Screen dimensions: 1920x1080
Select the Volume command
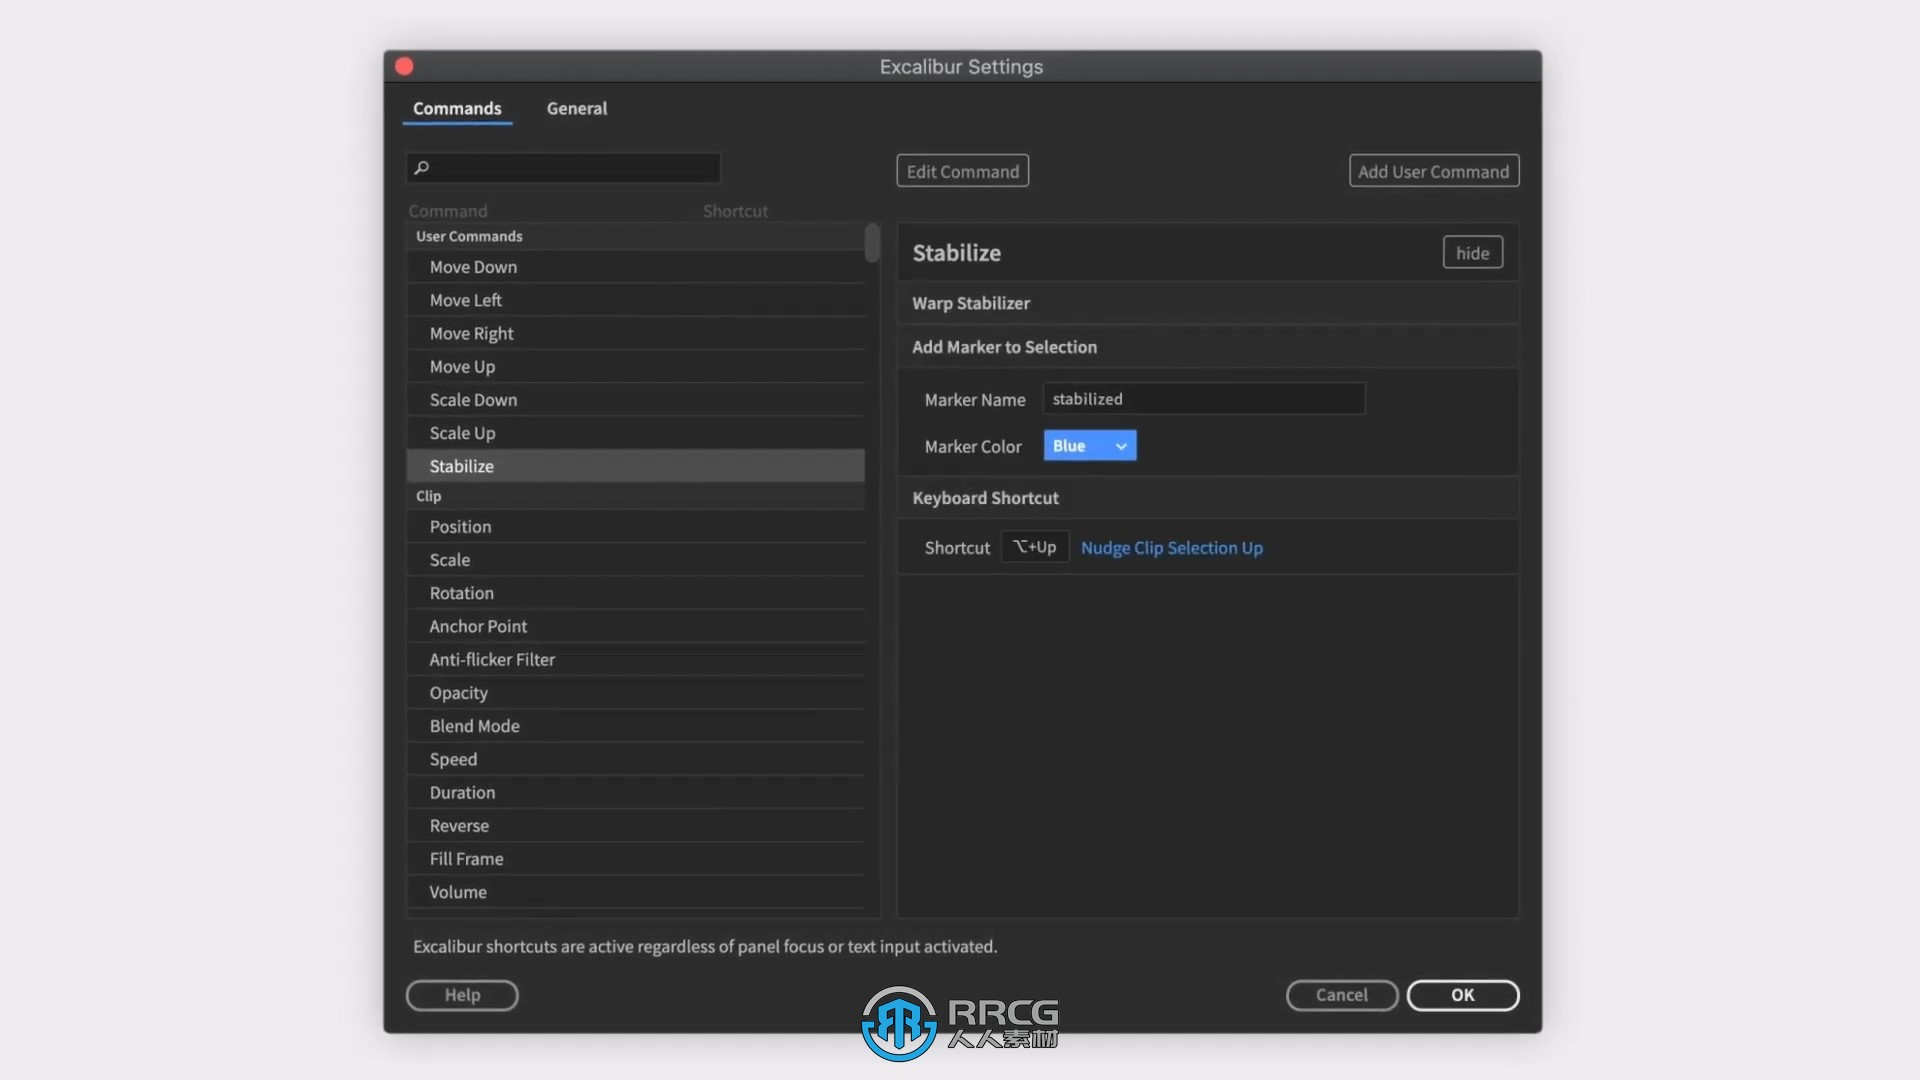click(x=635, y=891)
